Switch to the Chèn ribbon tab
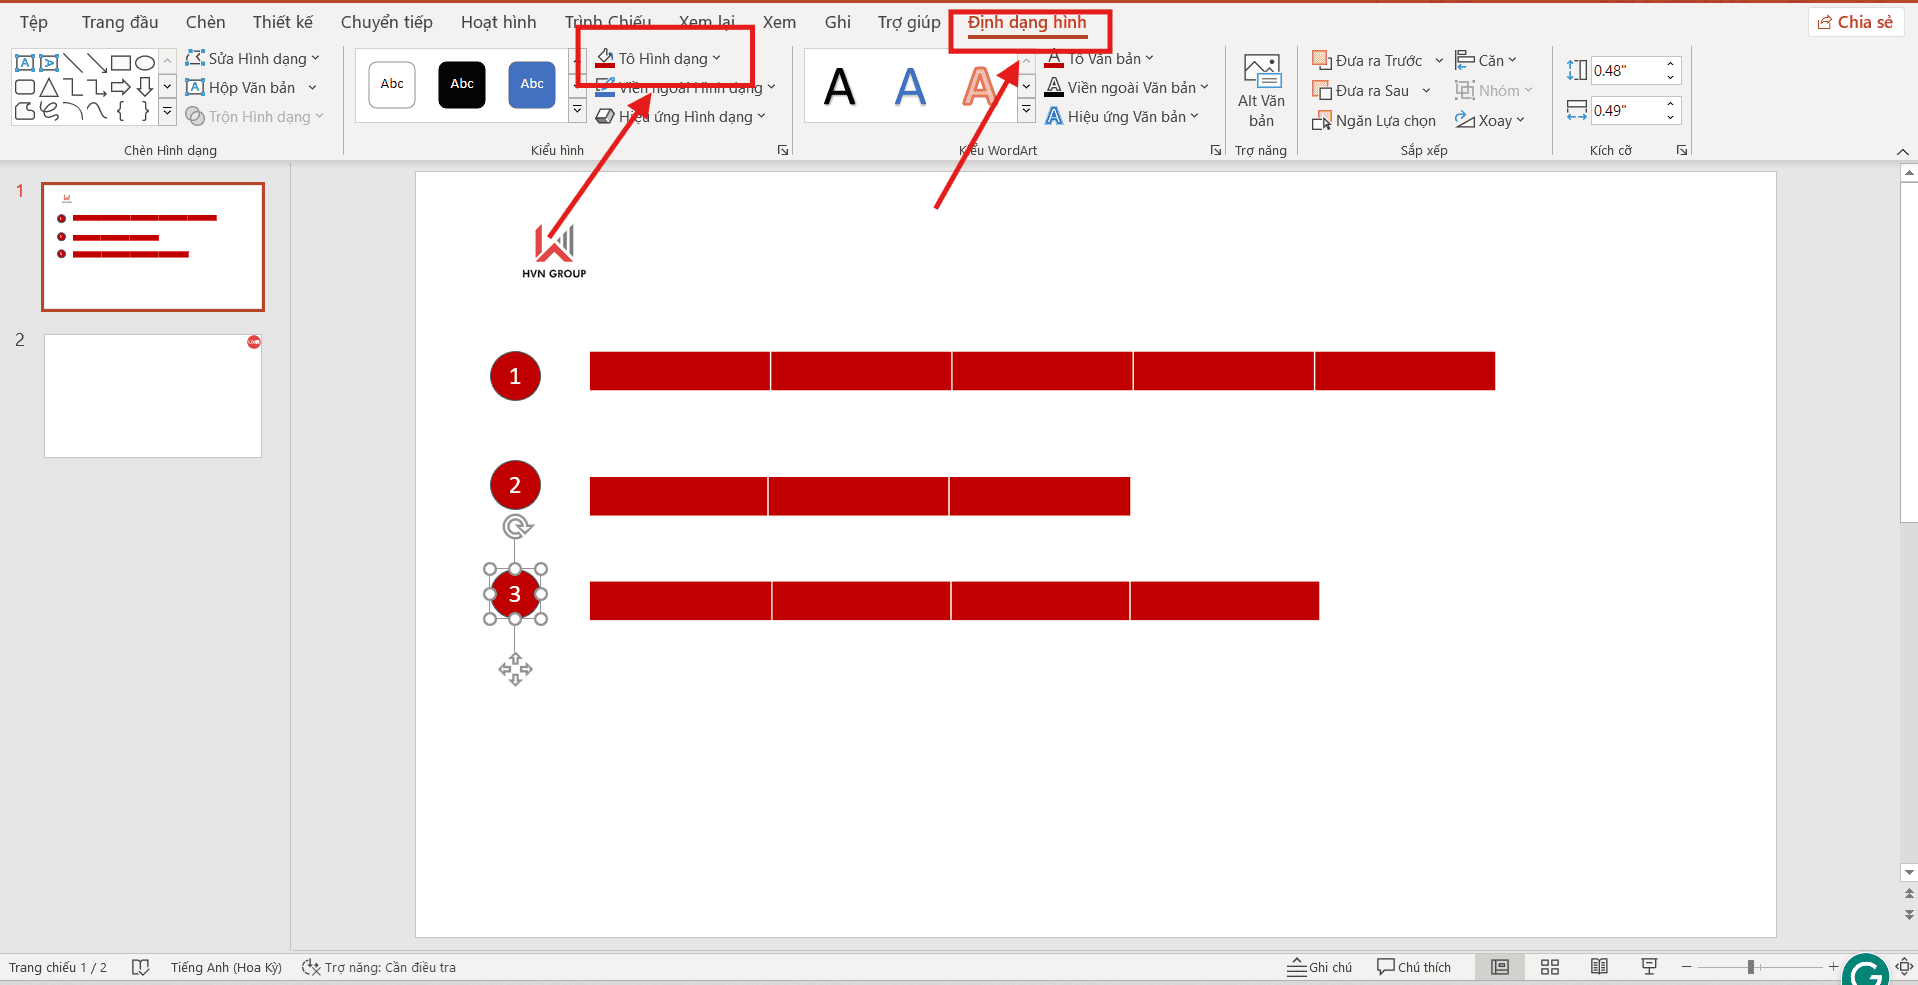Image resolution: width=1918 pixels, height=985 pixels. click(x=205, y=22)
